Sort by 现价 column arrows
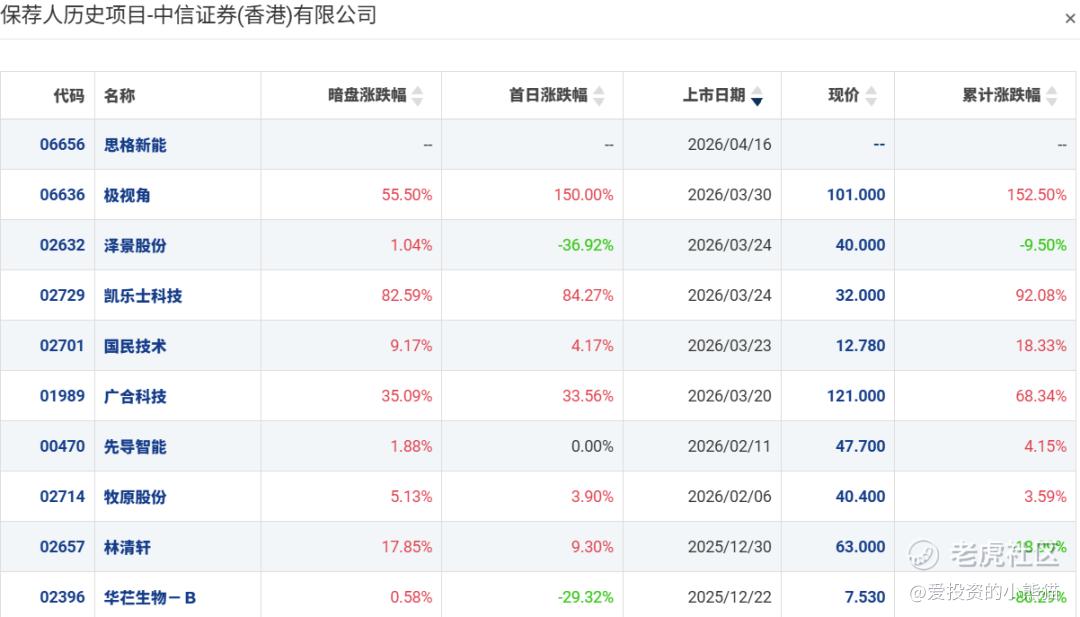Viewport: 1080px width, 617px height. click(871, 96)
